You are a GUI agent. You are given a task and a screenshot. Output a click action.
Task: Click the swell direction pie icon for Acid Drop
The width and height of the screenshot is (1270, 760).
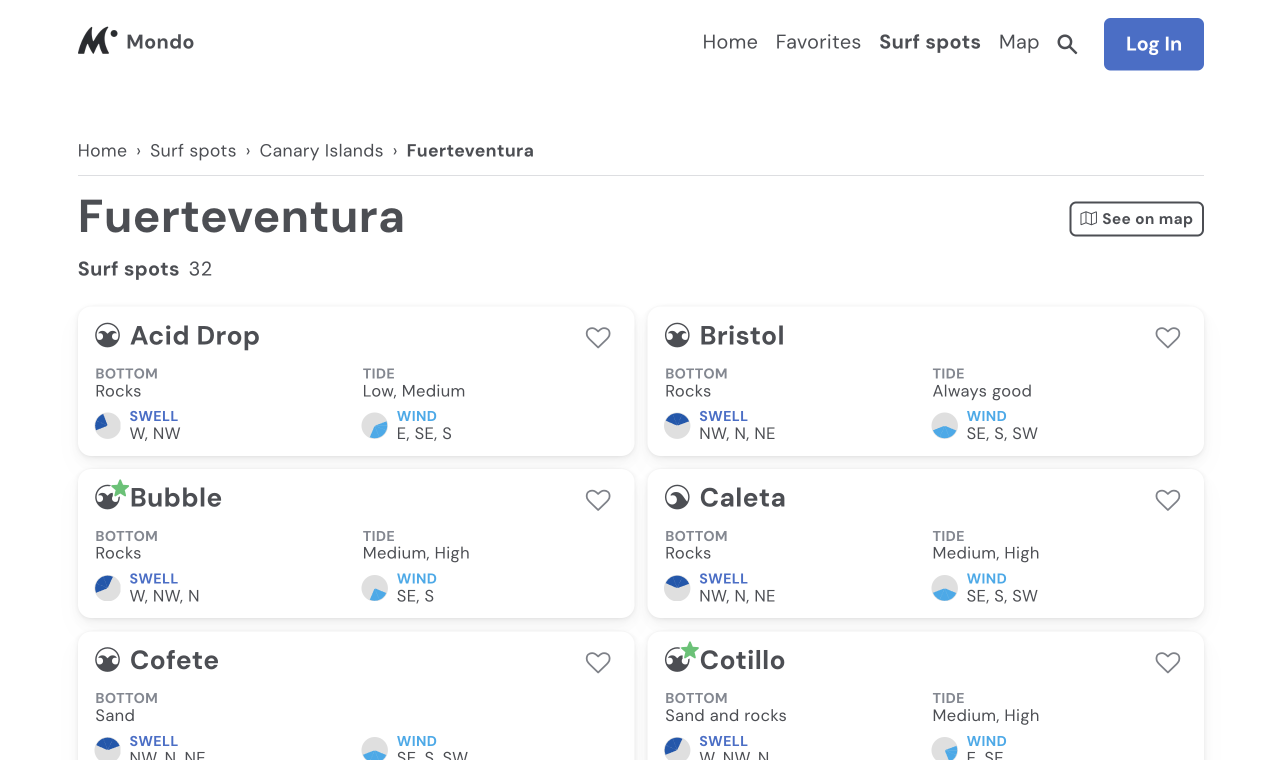pos(107,425)
